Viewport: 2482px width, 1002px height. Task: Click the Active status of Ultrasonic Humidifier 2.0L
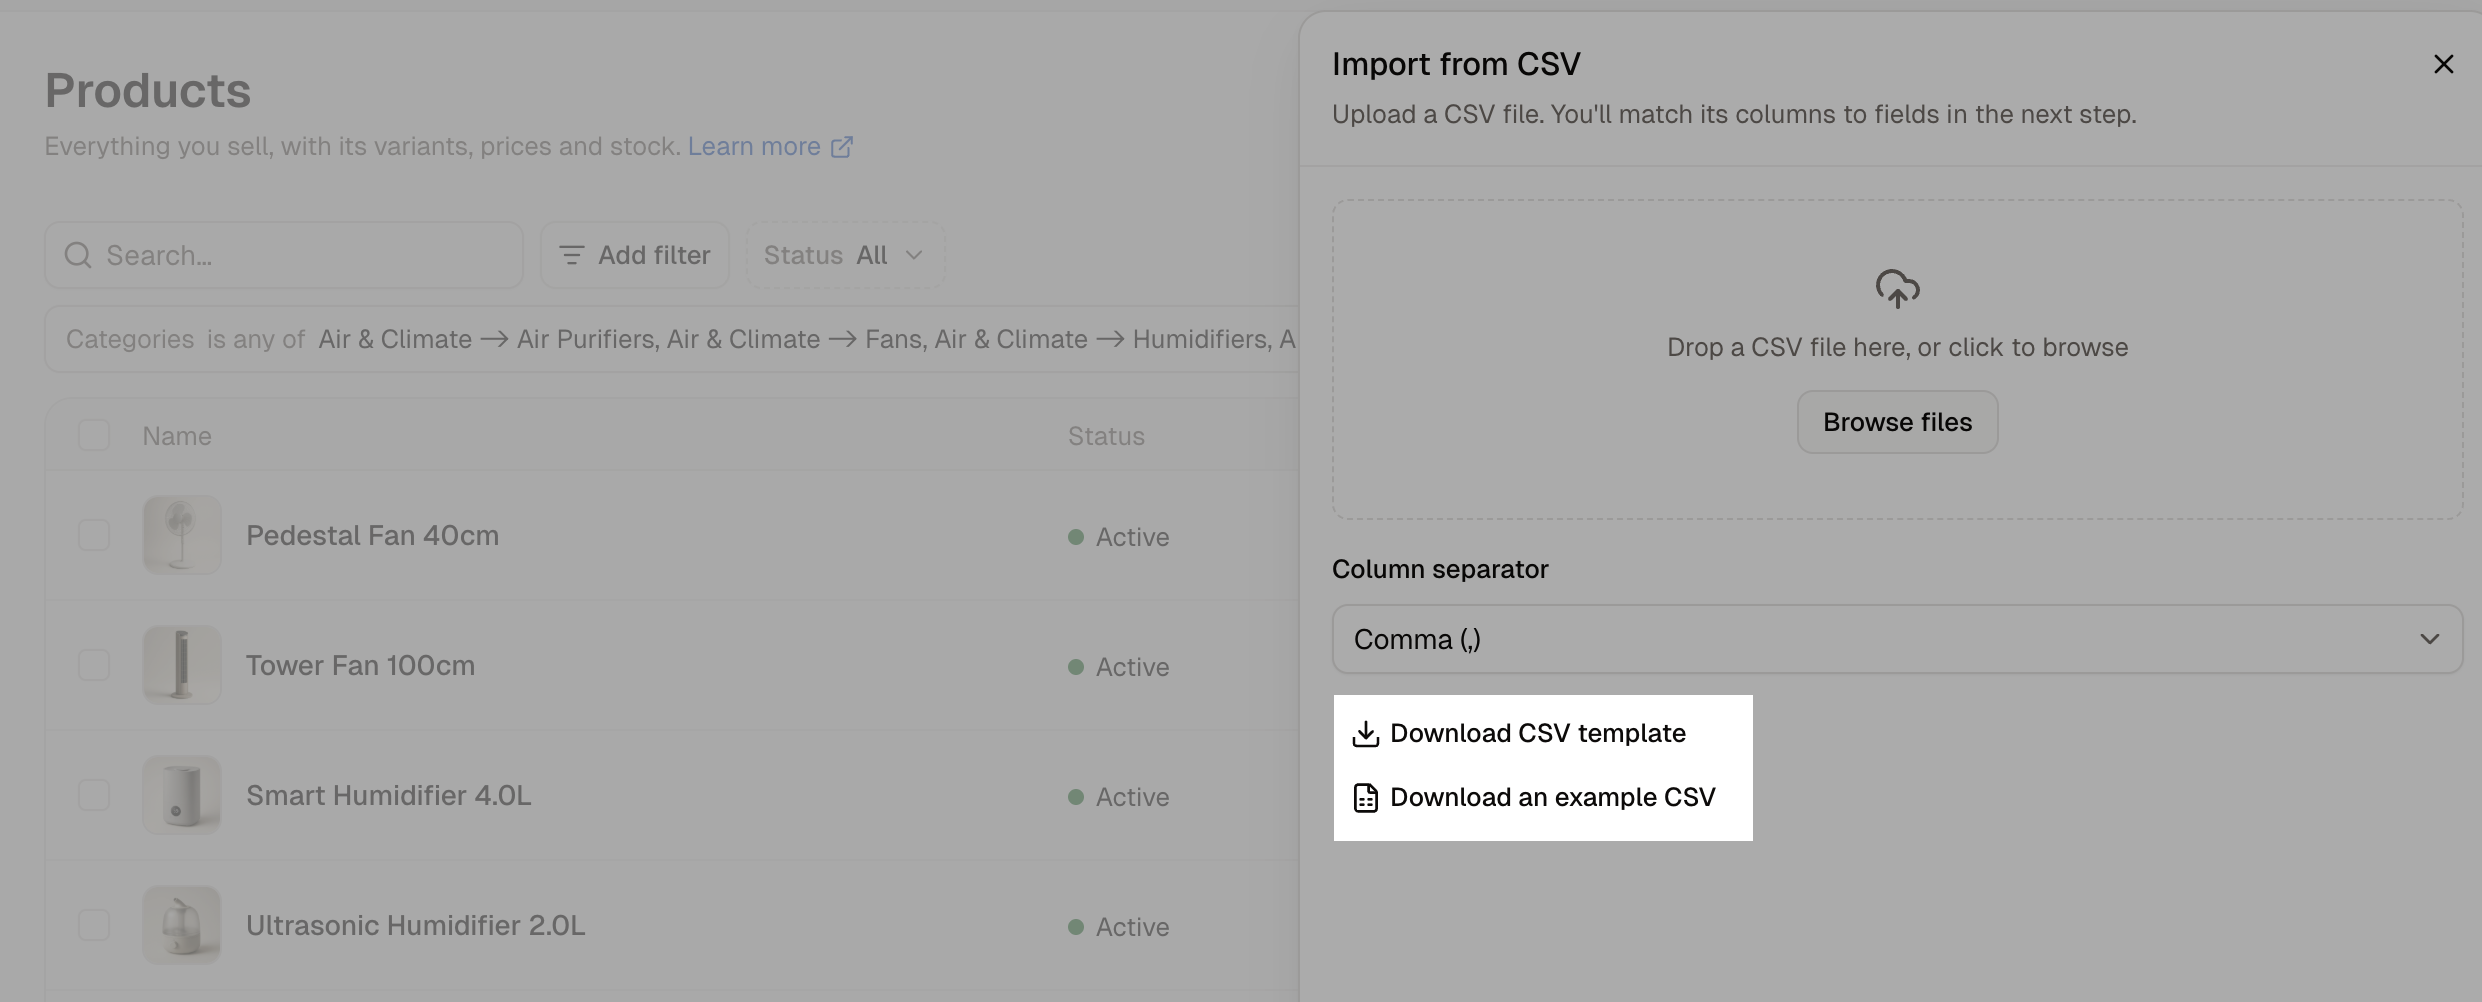(x=1118, y=927)
